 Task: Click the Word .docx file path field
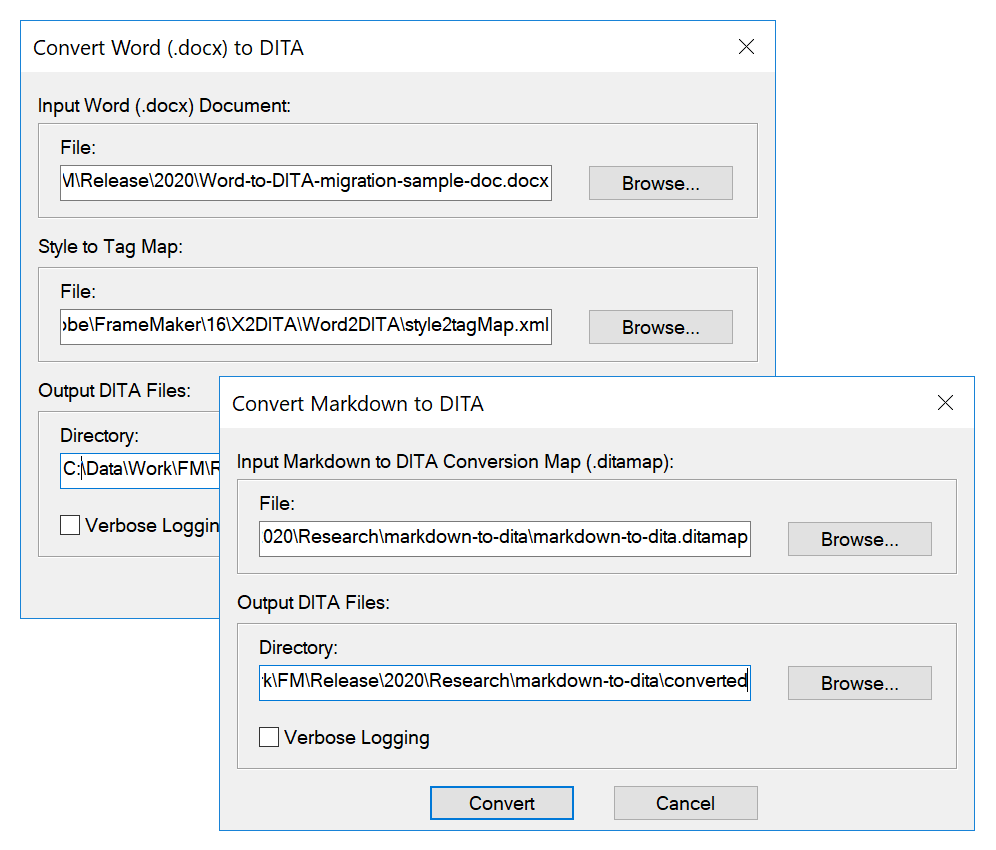click(x=305, y=183)
